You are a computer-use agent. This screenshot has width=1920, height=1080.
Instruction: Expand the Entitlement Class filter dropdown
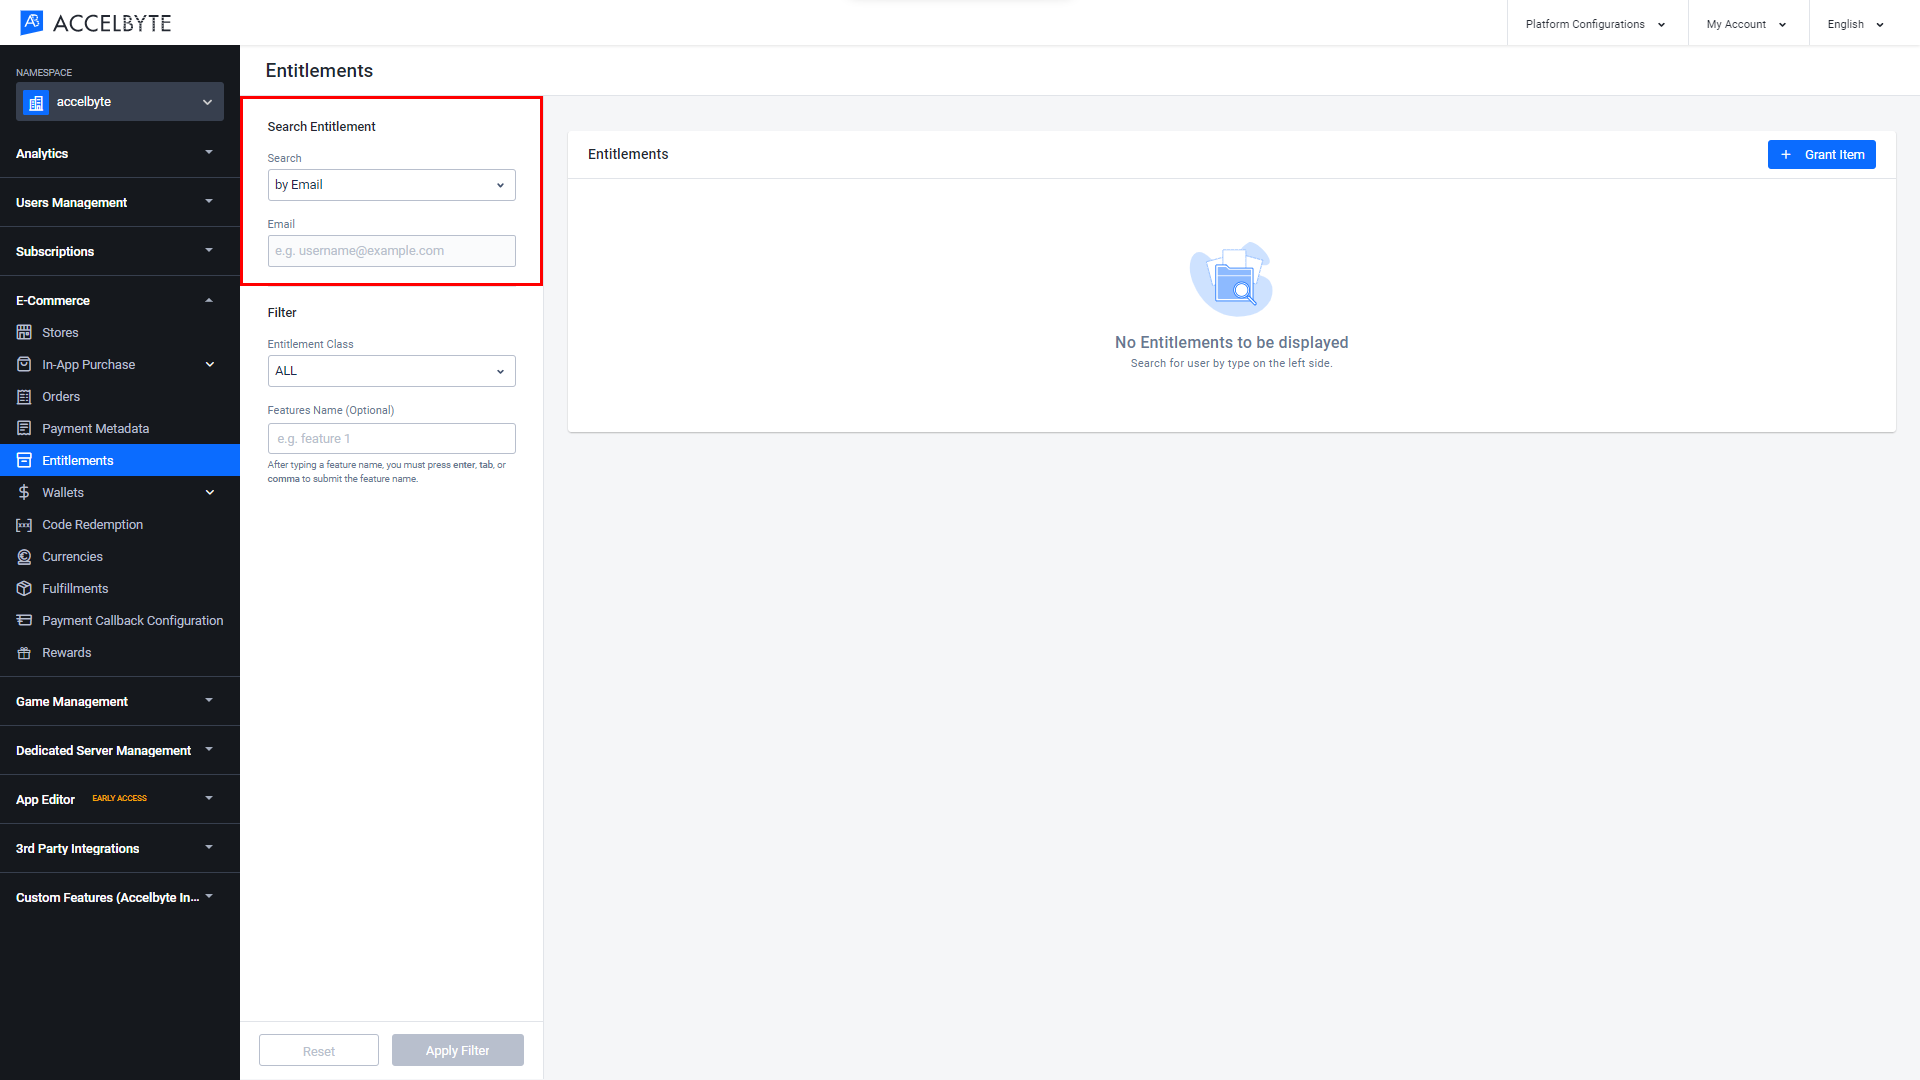click(x=390, y=371)
